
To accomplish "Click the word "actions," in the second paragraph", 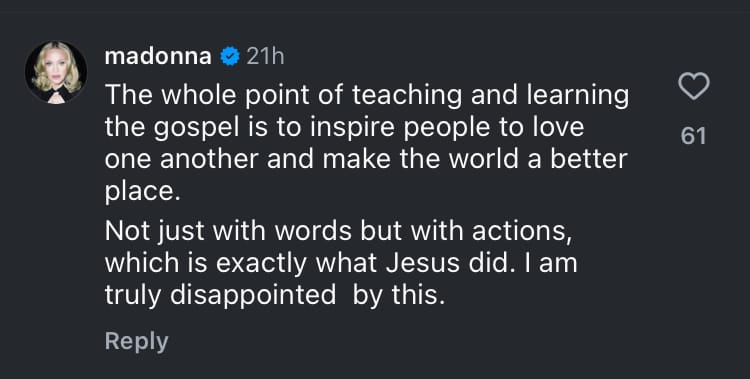I will [522, 232].
